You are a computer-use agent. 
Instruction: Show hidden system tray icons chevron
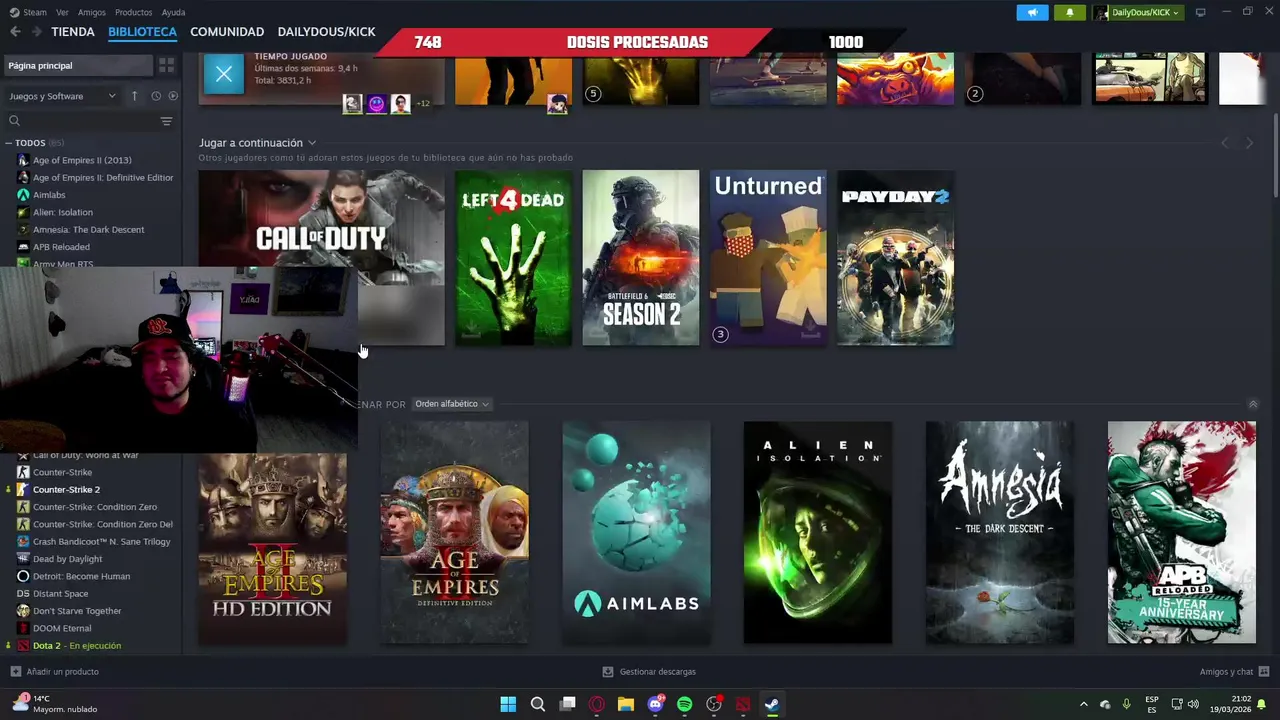1083,704
